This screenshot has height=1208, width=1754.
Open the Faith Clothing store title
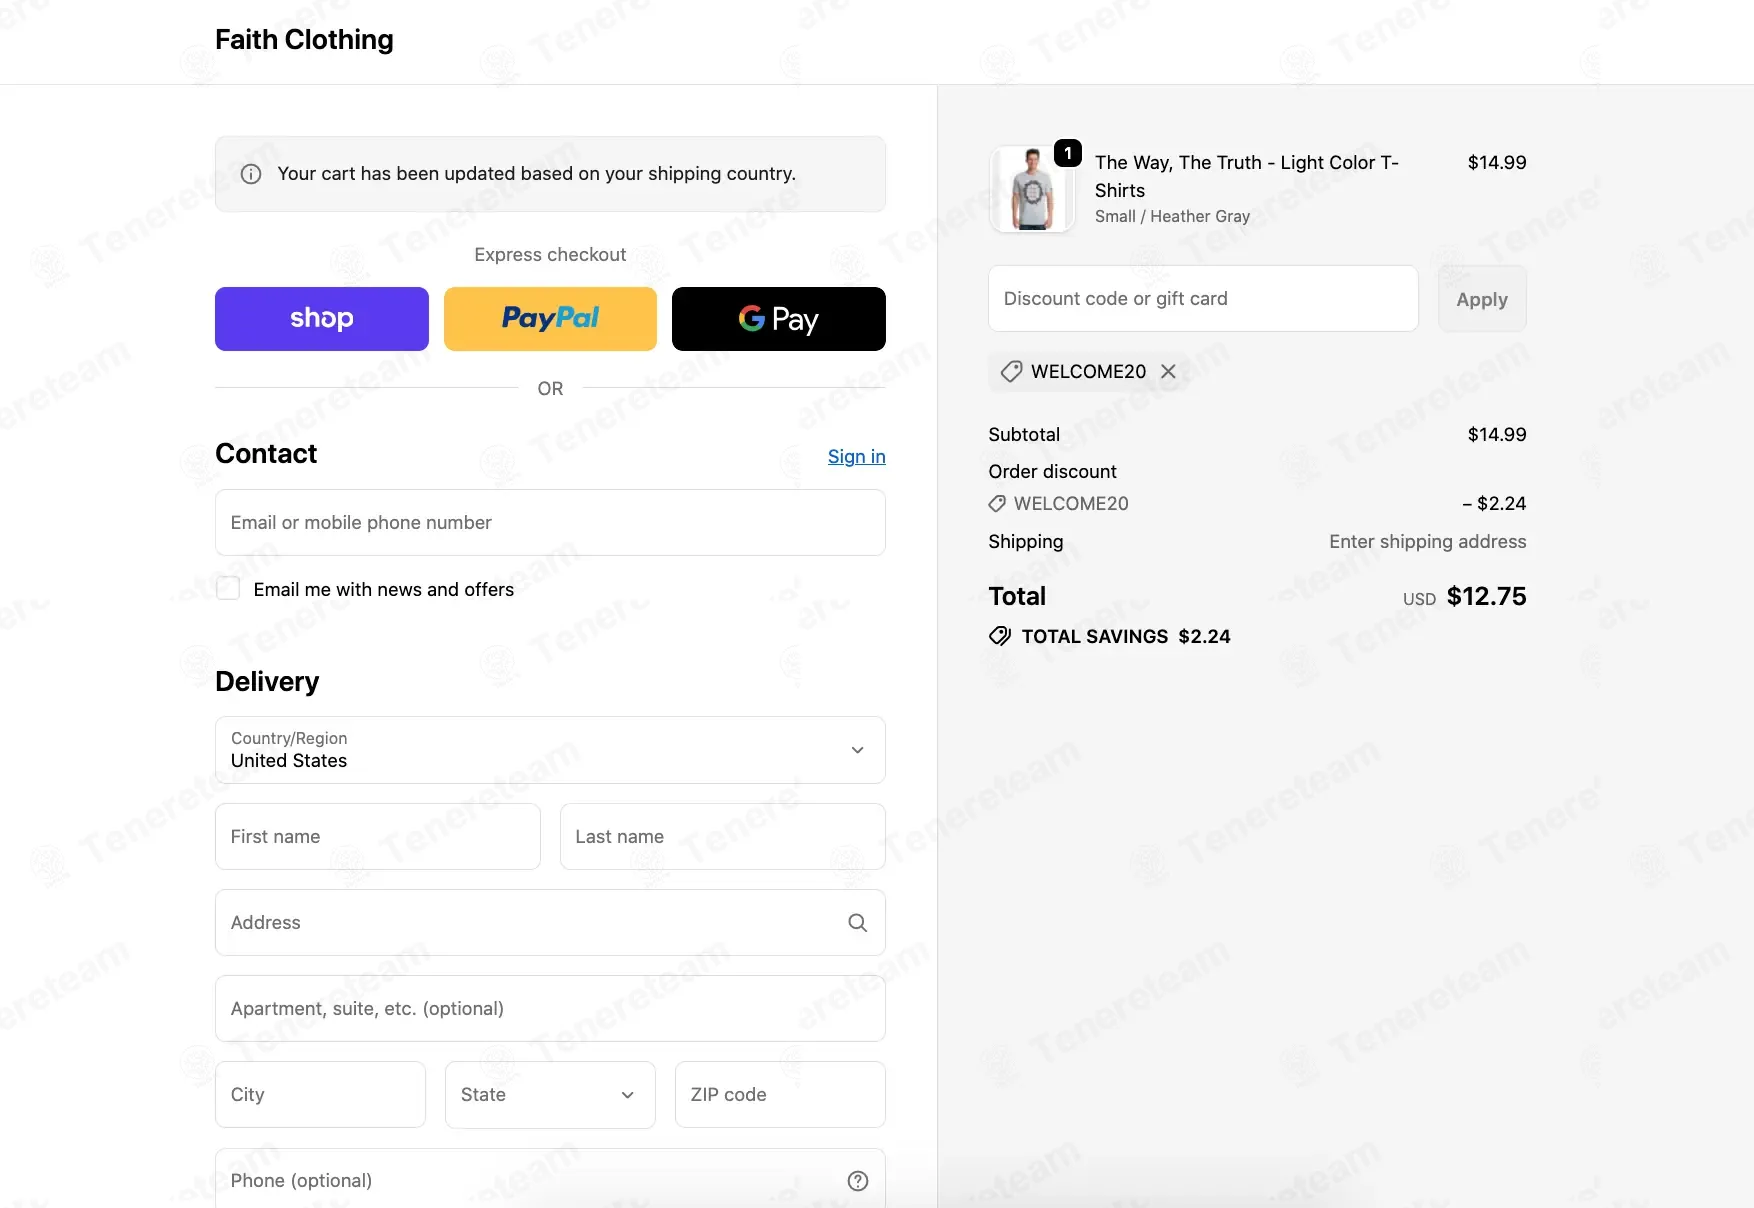[x=304, y=40]
